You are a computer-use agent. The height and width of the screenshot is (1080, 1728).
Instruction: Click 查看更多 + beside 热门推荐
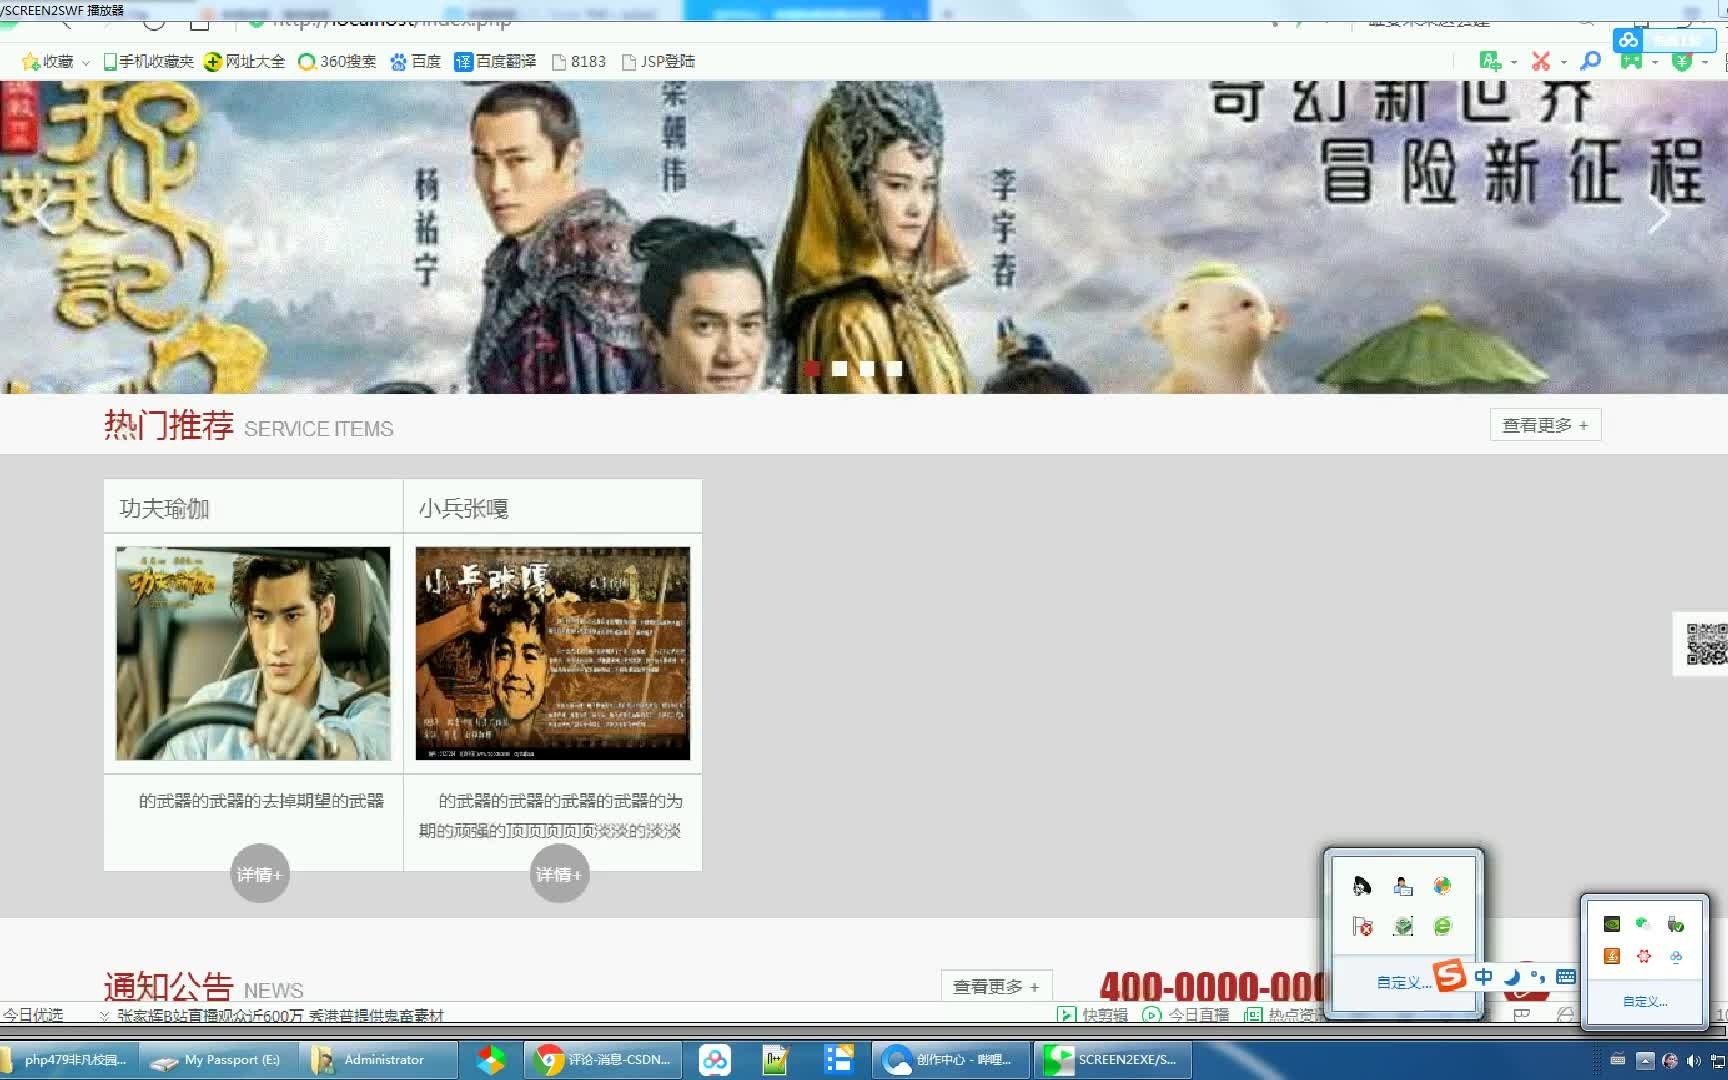pos(1545,425)
